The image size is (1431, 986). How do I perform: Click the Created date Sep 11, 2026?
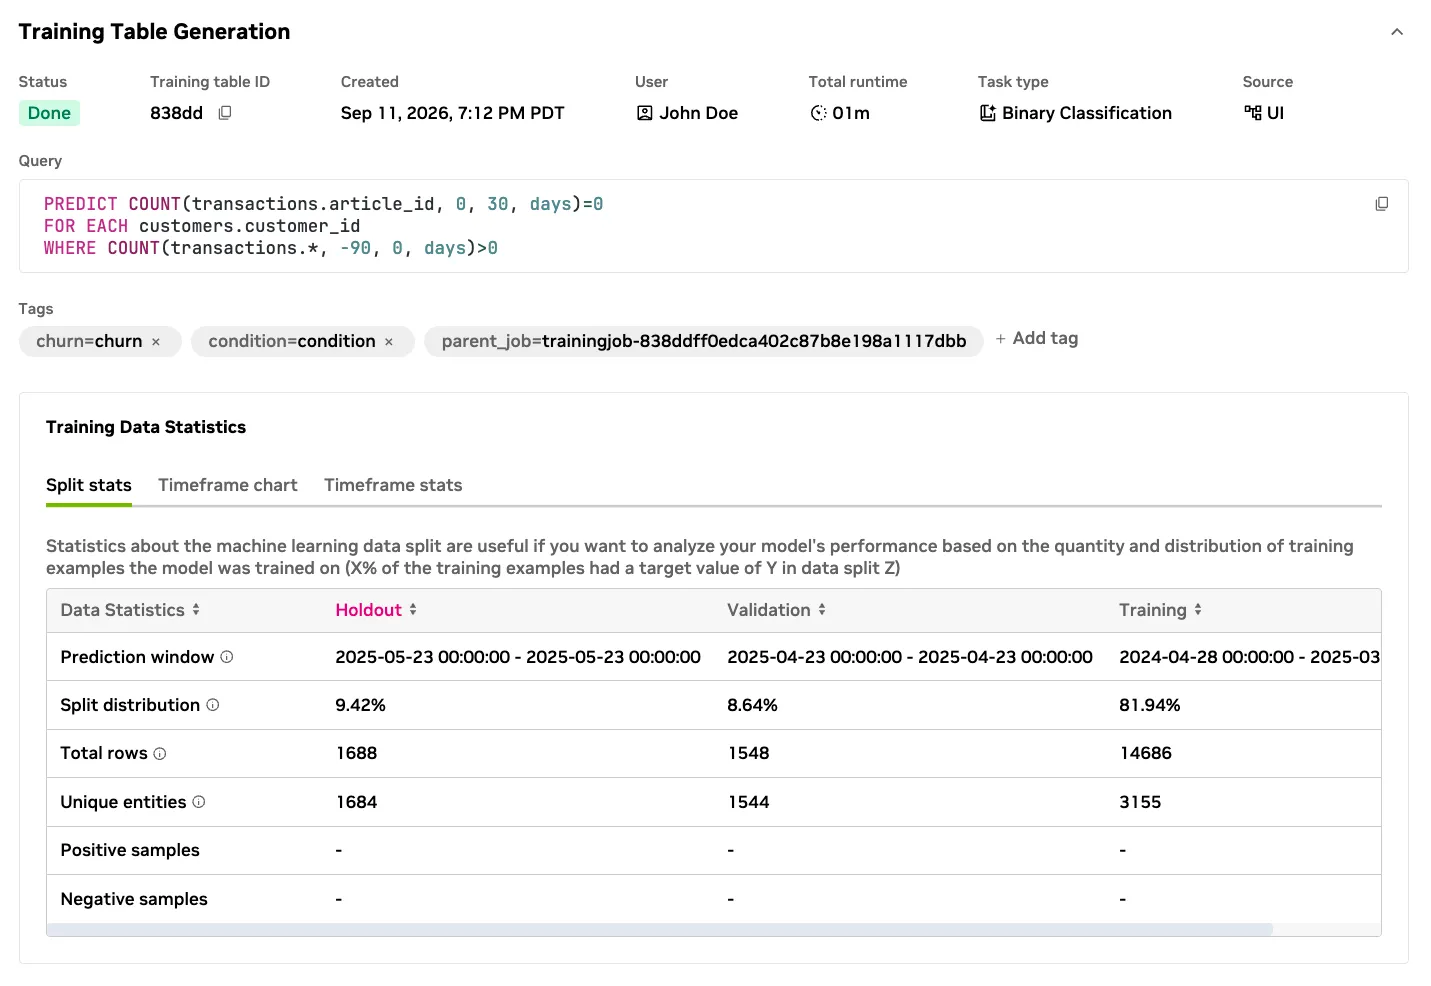coord(453,113)
